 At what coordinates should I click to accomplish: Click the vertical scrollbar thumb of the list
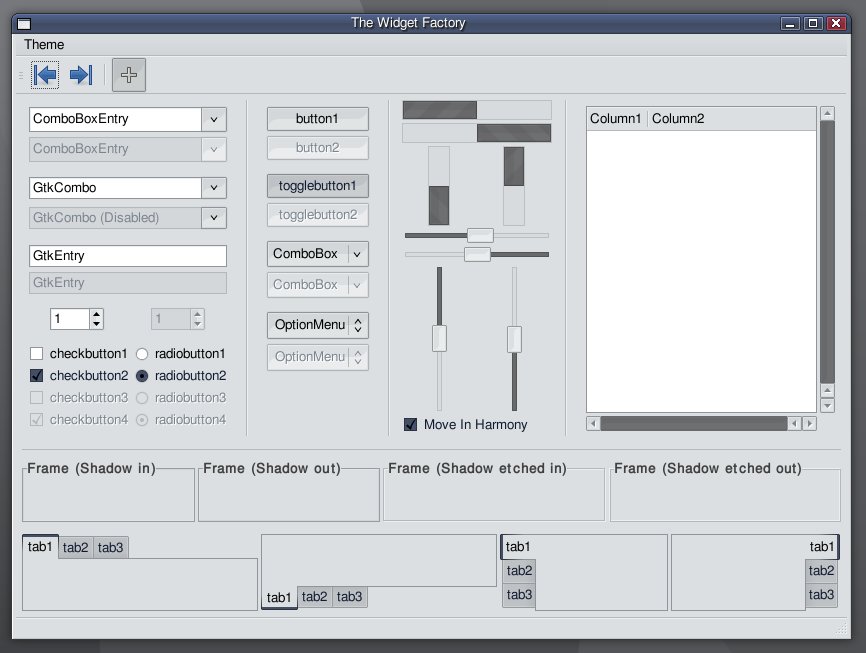[827, 252]
